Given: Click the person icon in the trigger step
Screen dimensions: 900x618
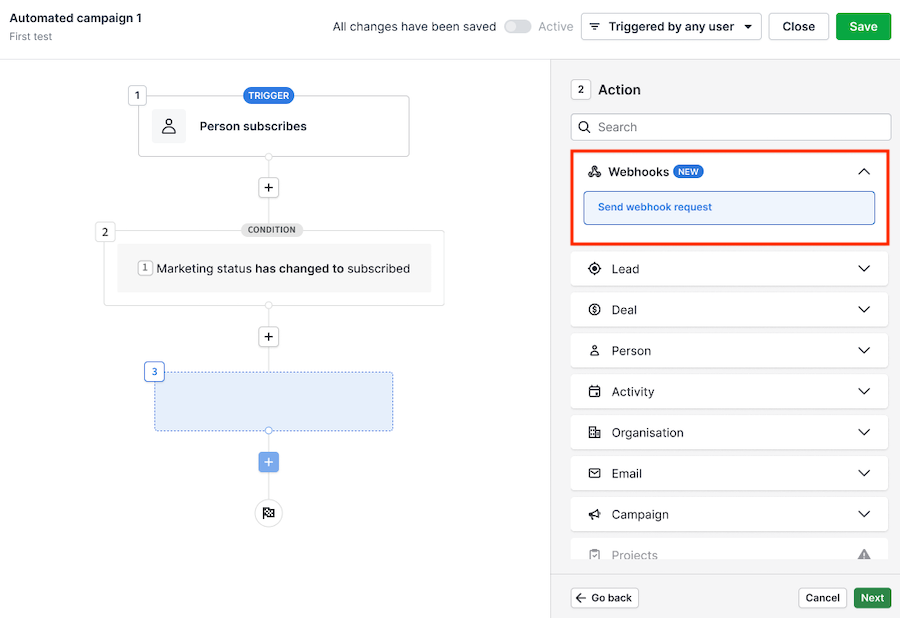Looking at the screenshot, I should click(169, 126).
